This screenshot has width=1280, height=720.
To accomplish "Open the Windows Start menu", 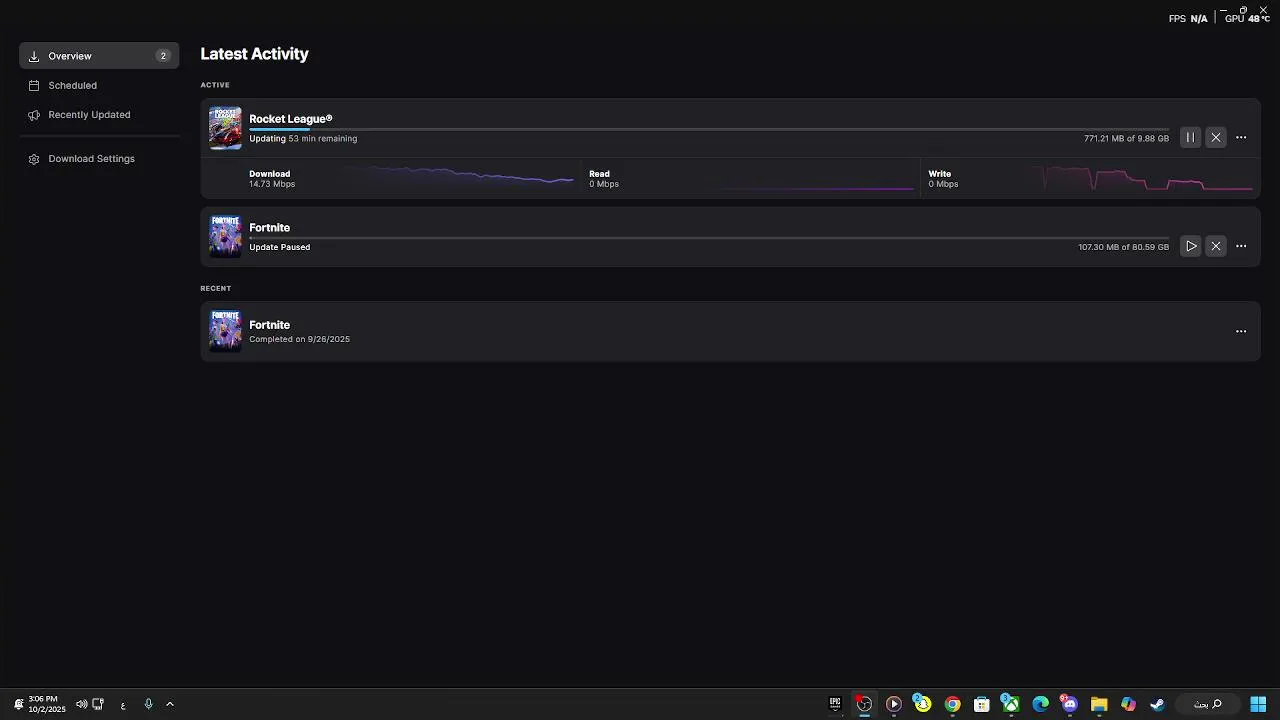I will (1258, 704).
